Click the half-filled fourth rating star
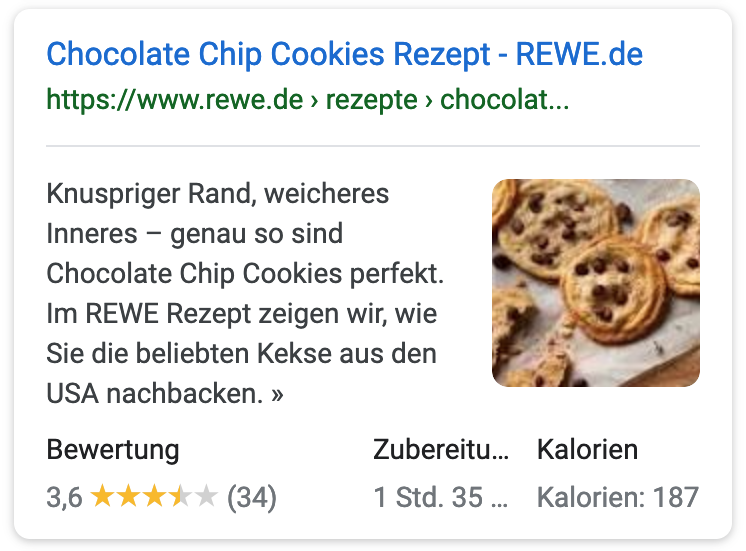Screen dimensions: 746x551 pyautogui.click(x=180, y=496)
